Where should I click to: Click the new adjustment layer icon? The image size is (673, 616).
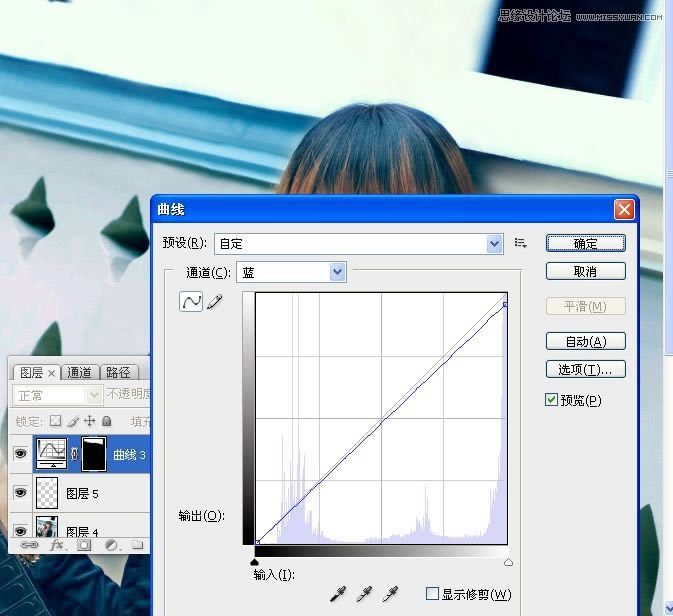(111, 546)
